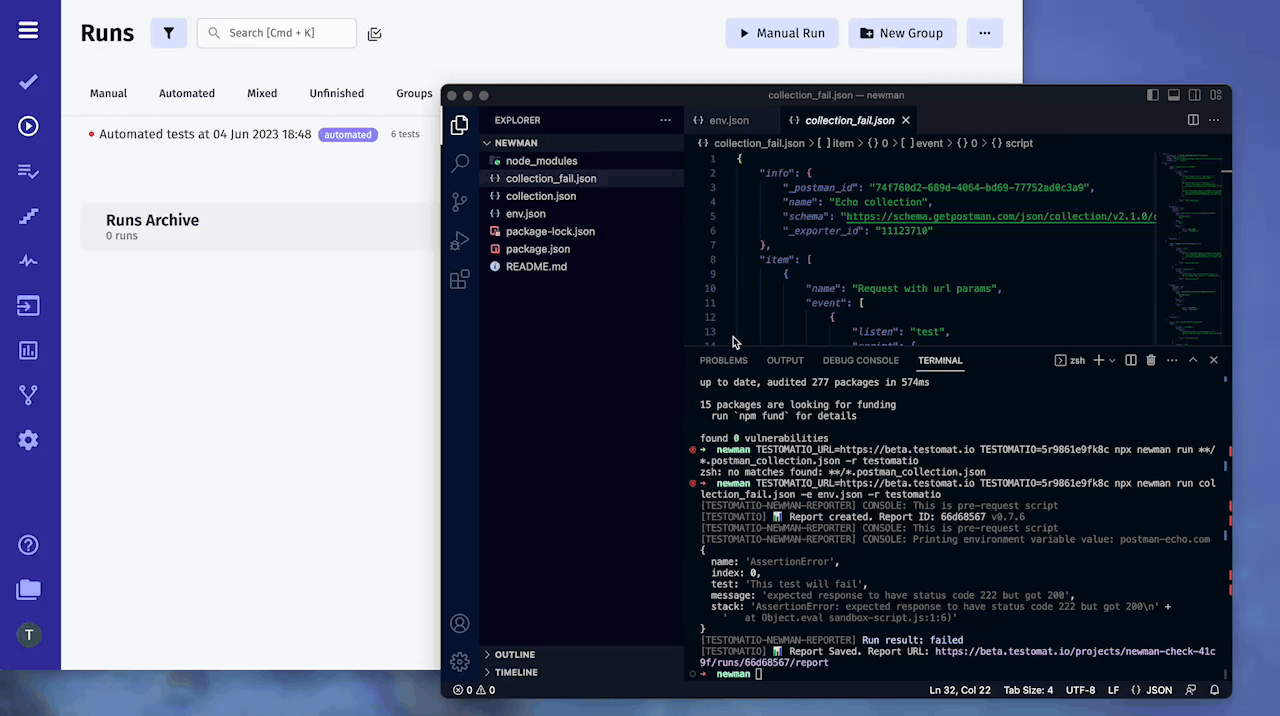Open the Tests checkmark icon in Testomat.io sidebar
Image resolution: width=1280 pixels, height=716 pixels.
click(28, 82)
